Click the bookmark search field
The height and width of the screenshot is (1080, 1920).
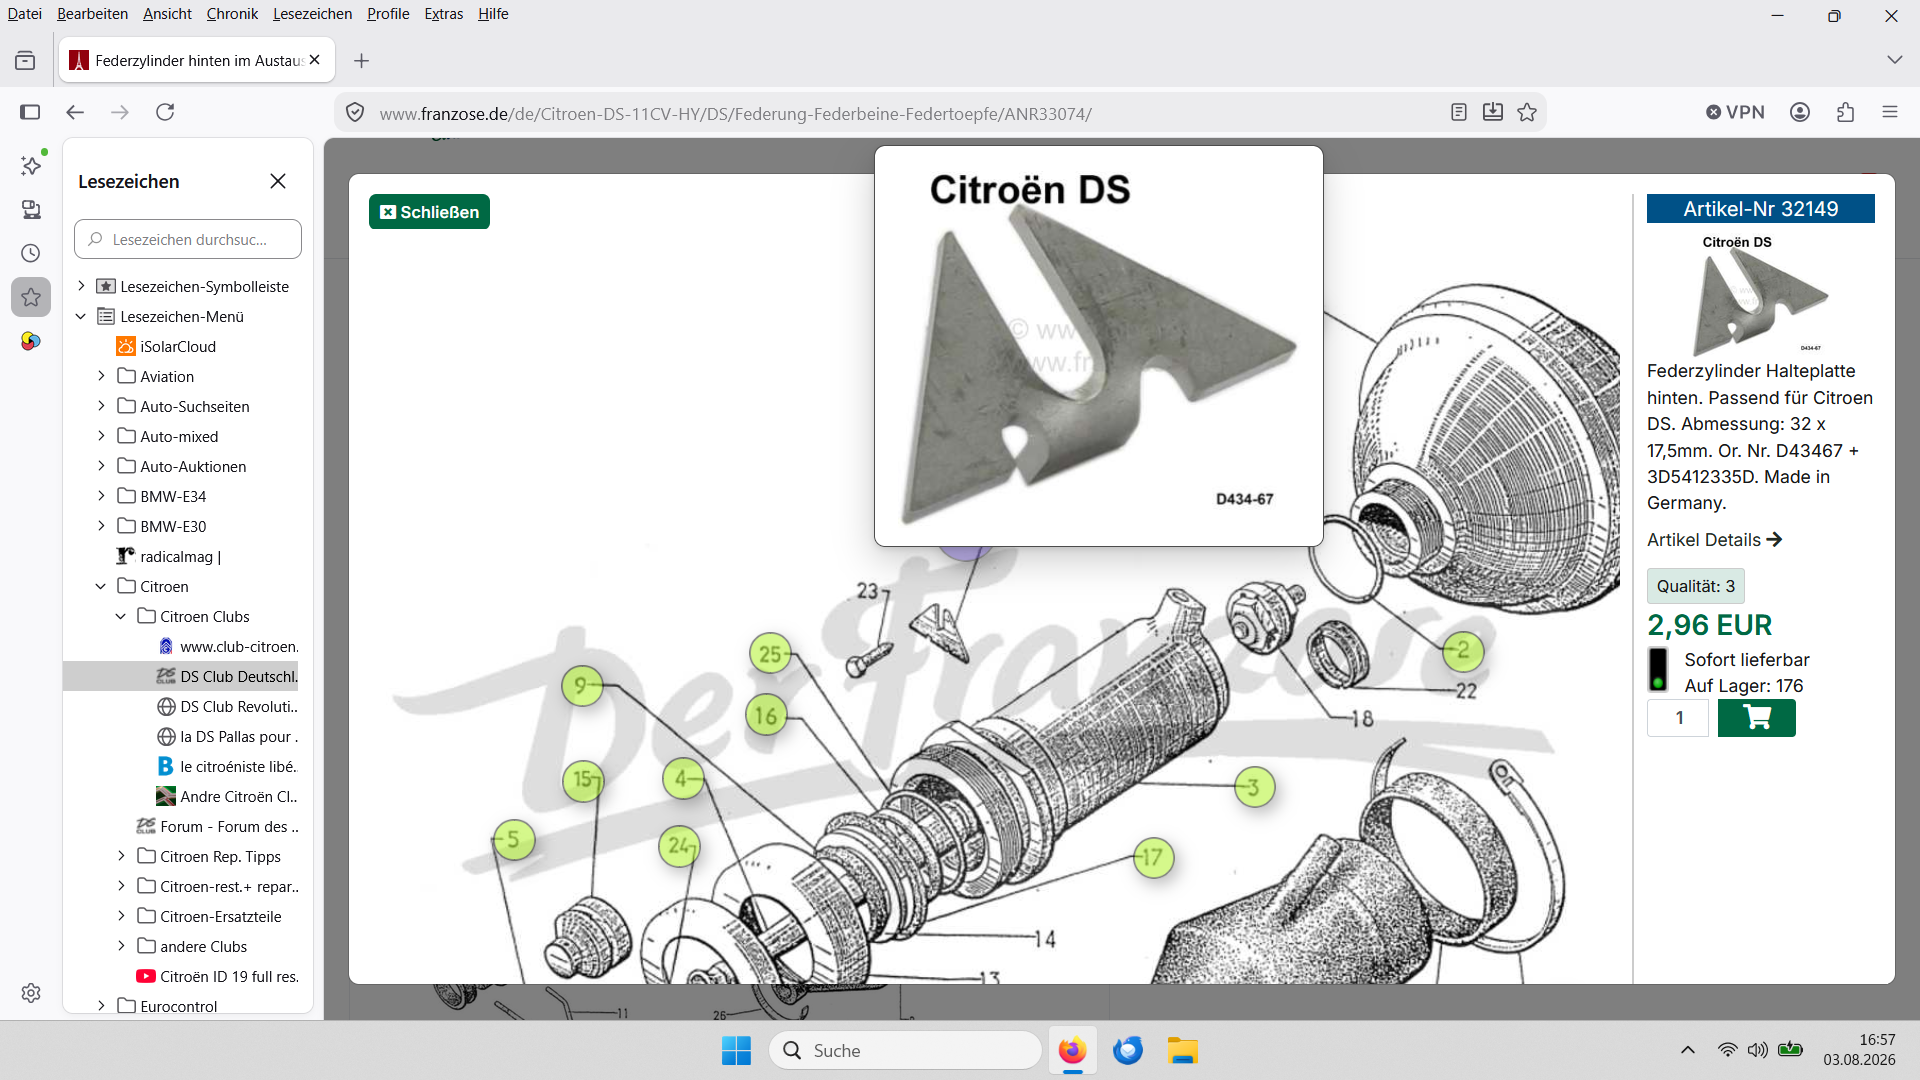[188, 239]
